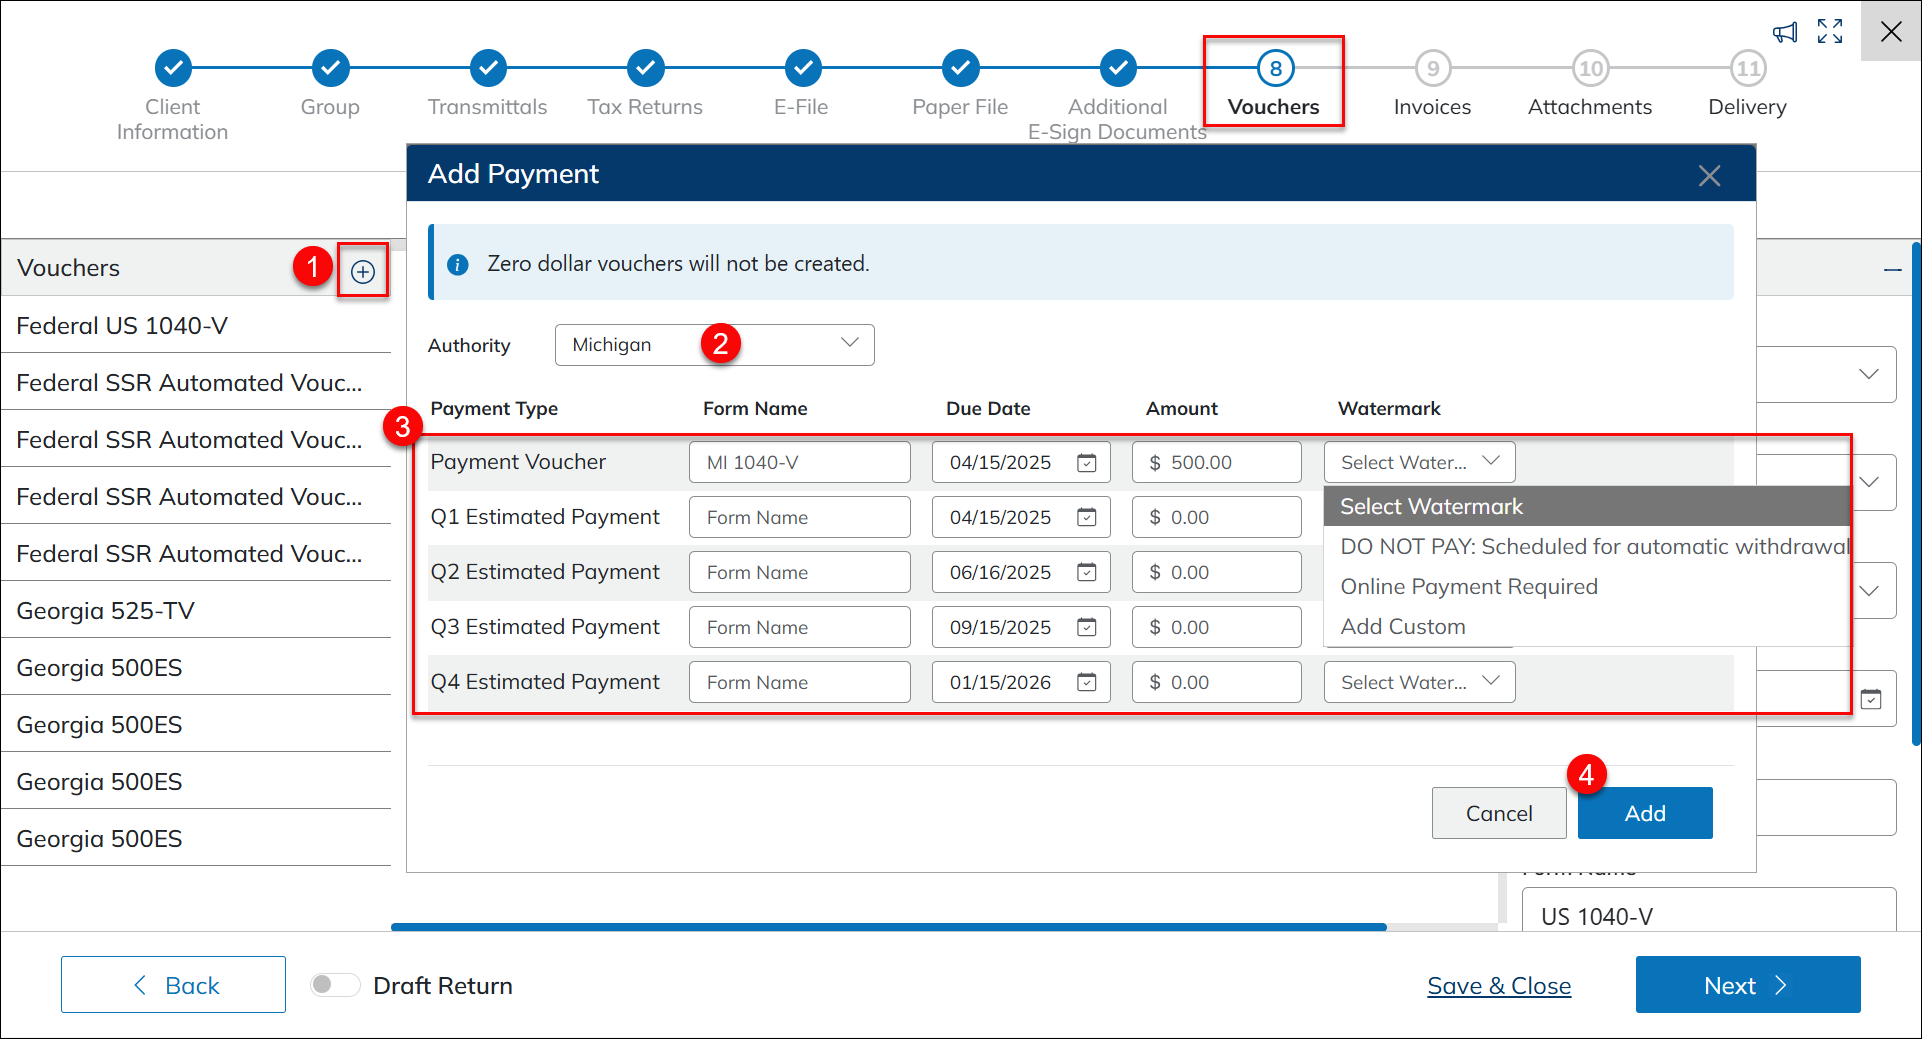Open calendar picker for Q3 Estimated Payment
Viewport: 1922px width, 1039px height.
point(1086,628)
